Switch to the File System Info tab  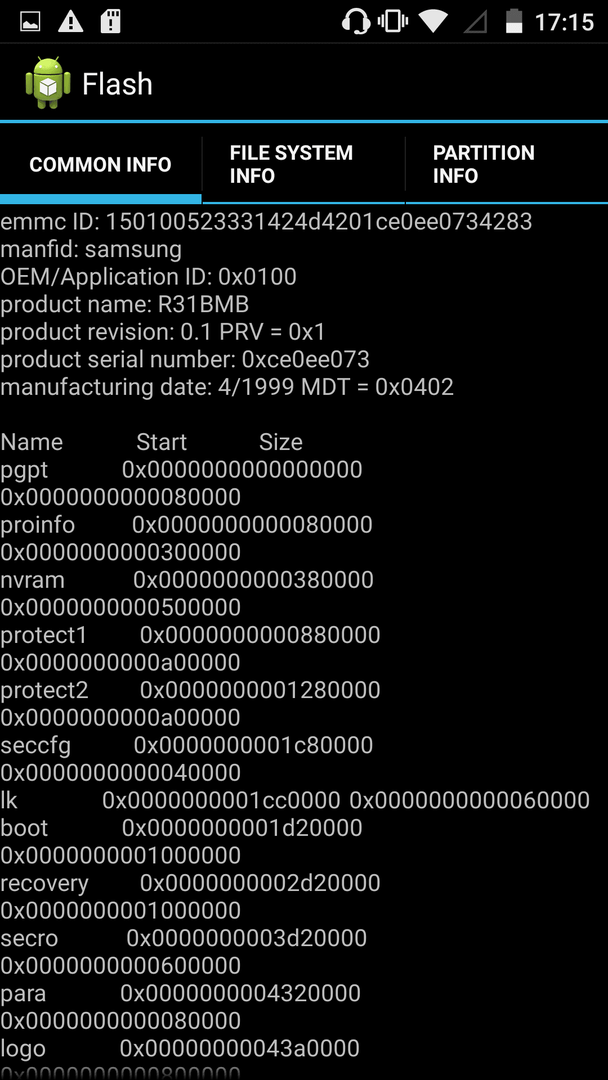[304, 164]
